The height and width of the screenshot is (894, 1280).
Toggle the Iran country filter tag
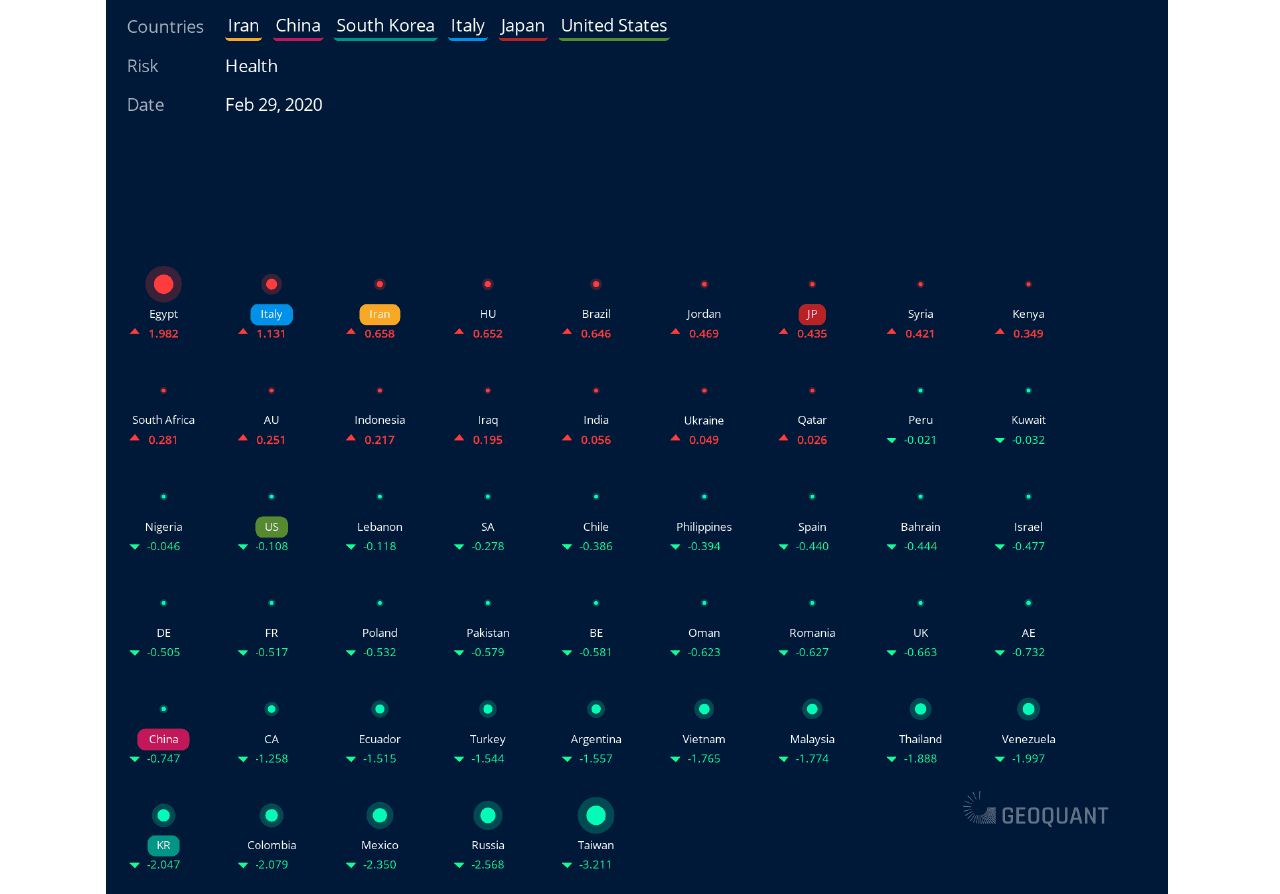[243, 26]
